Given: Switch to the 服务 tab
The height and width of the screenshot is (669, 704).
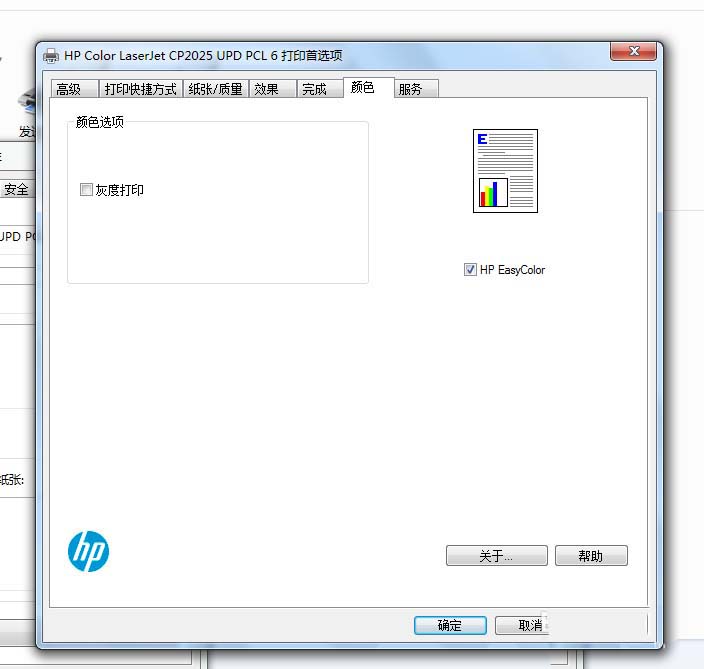Looking at the screenshot, I should [416, 89].
